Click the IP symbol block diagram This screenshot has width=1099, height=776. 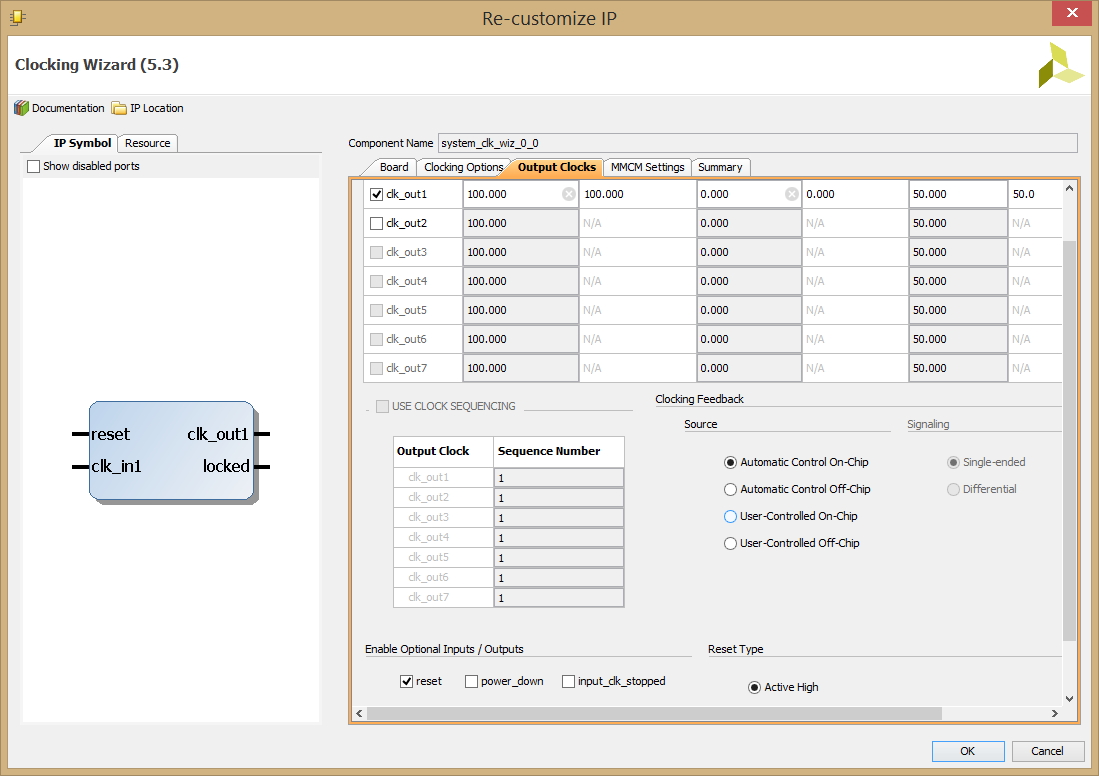tap(171, 451)
